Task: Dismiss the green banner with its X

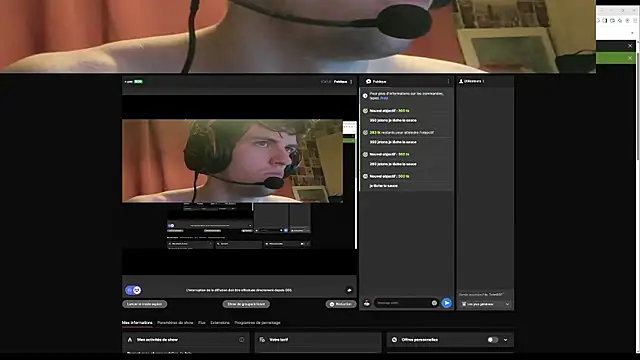Action: pos(630,58)
